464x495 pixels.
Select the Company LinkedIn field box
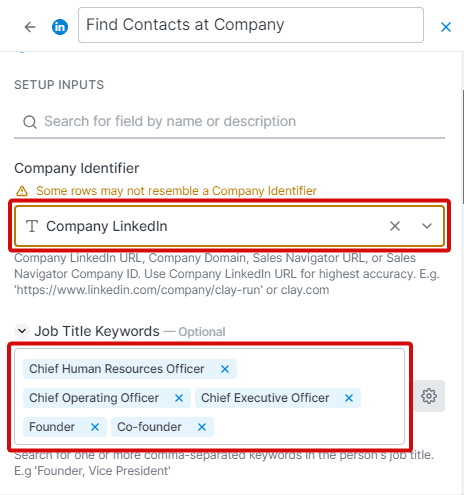(229, 226)
